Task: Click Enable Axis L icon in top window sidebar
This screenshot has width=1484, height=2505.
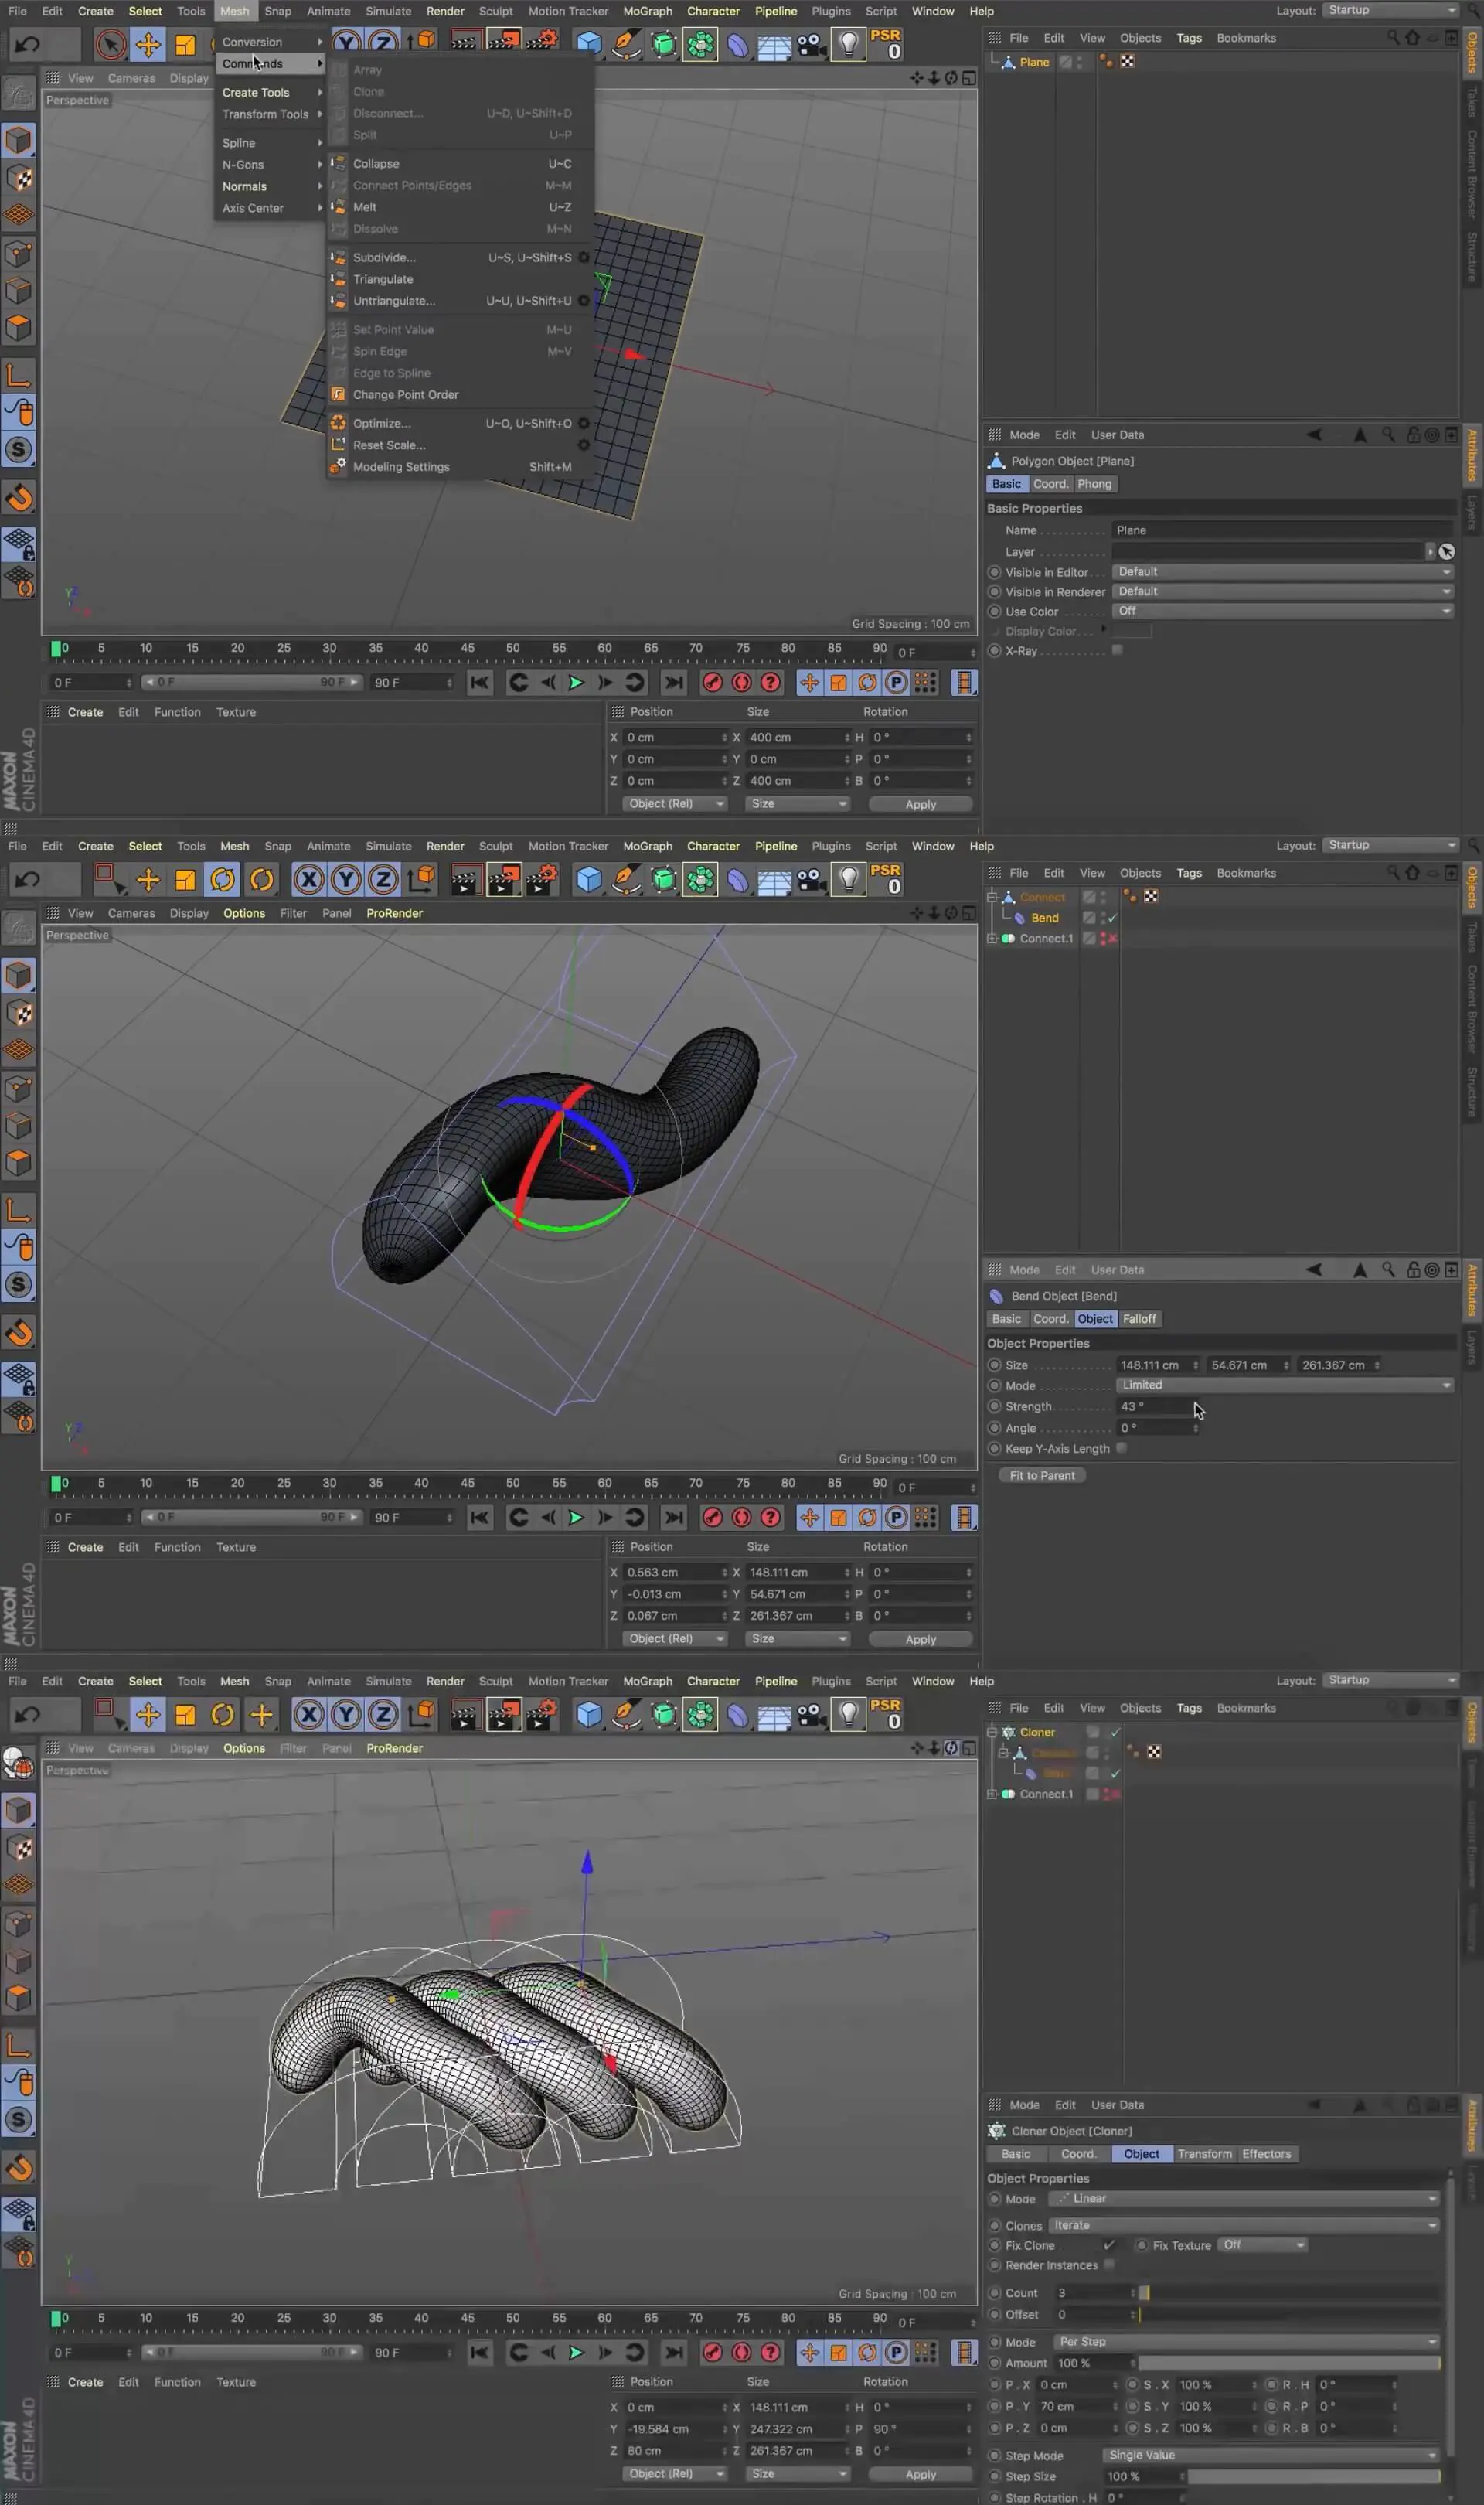Action: coord(19,375)
